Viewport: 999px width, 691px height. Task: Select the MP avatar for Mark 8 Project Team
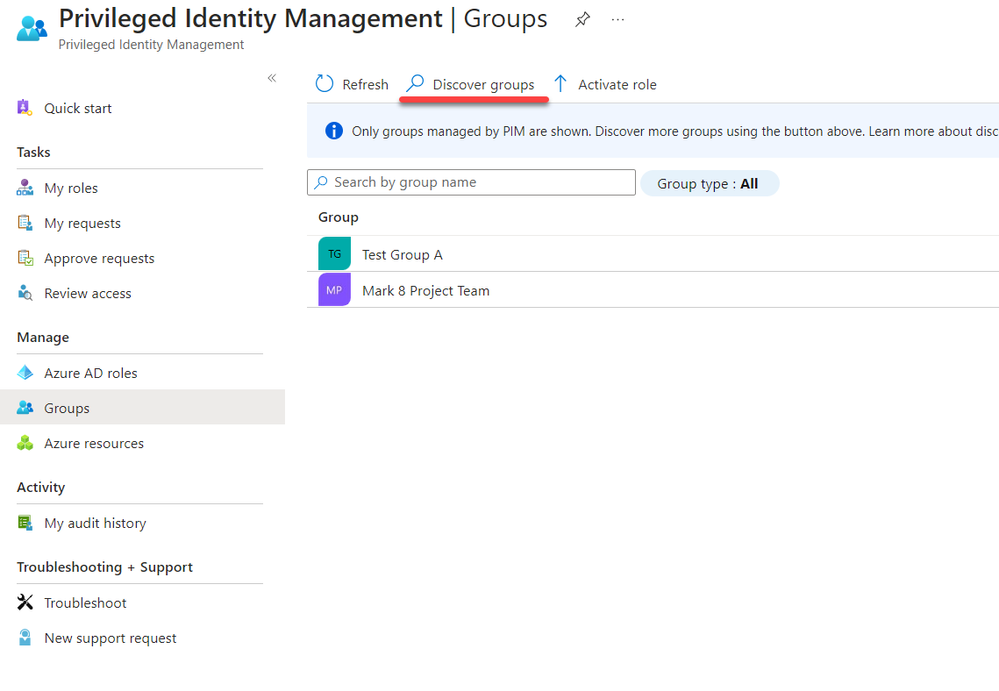(334, 291)
